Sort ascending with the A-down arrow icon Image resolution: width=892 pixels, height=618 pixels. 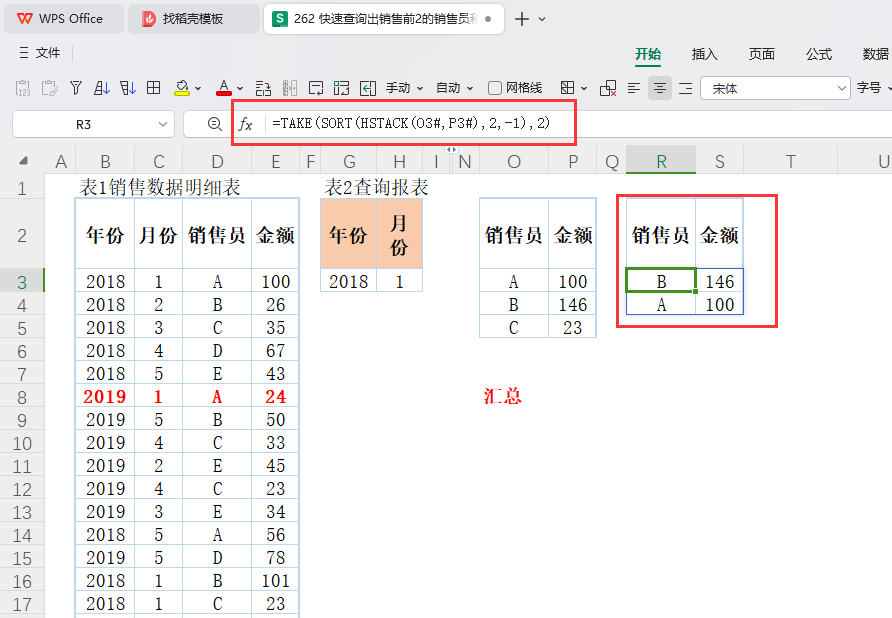102,88
